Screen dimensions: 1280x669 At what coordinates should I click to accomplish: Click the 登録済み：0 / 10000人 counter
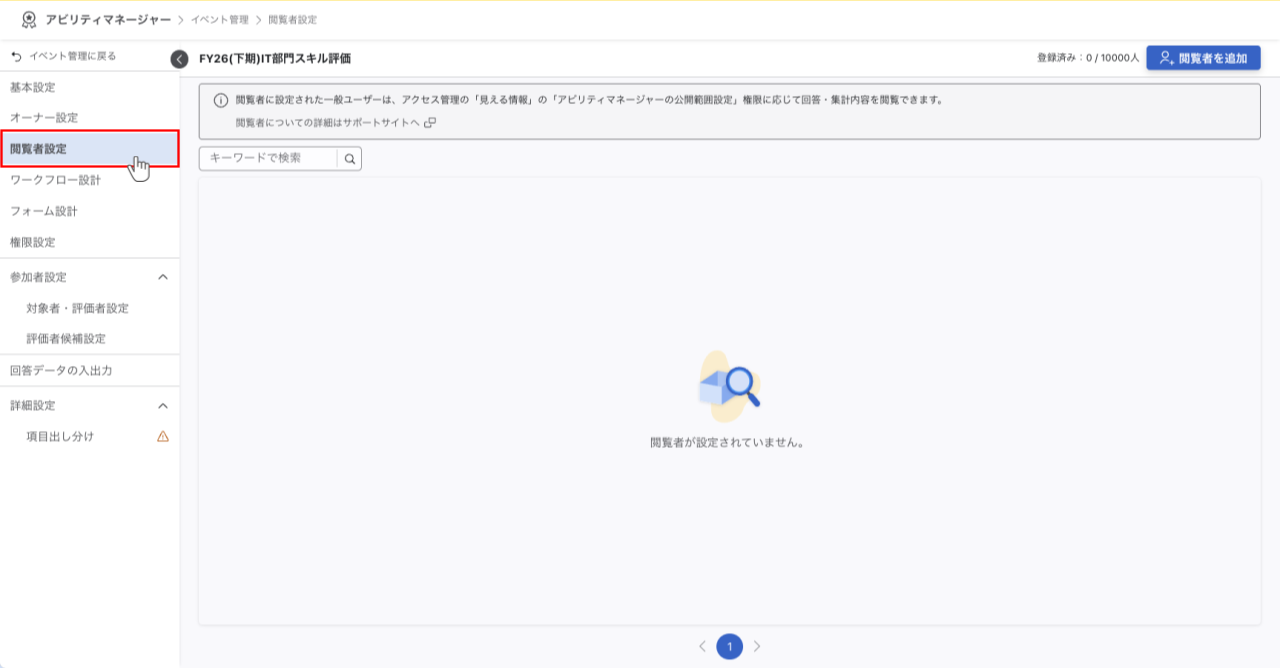tap(1088, 58)
